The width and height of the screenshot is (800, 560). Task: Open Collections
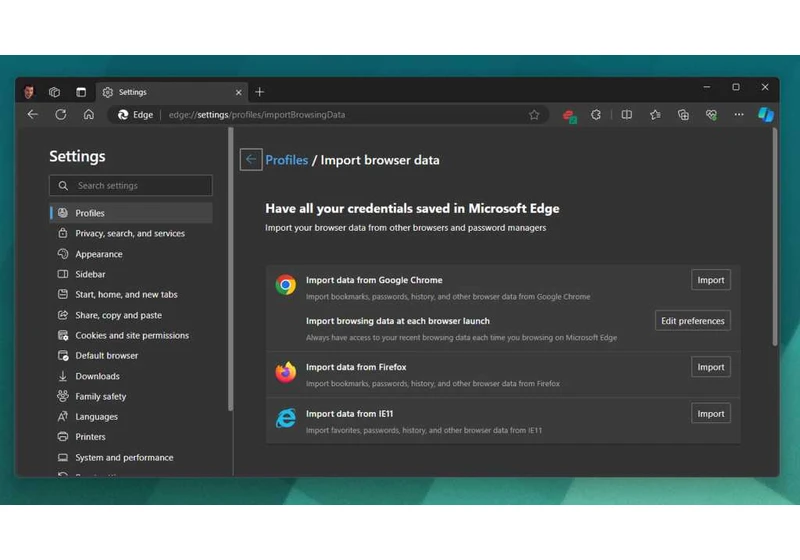coord(683,115)
